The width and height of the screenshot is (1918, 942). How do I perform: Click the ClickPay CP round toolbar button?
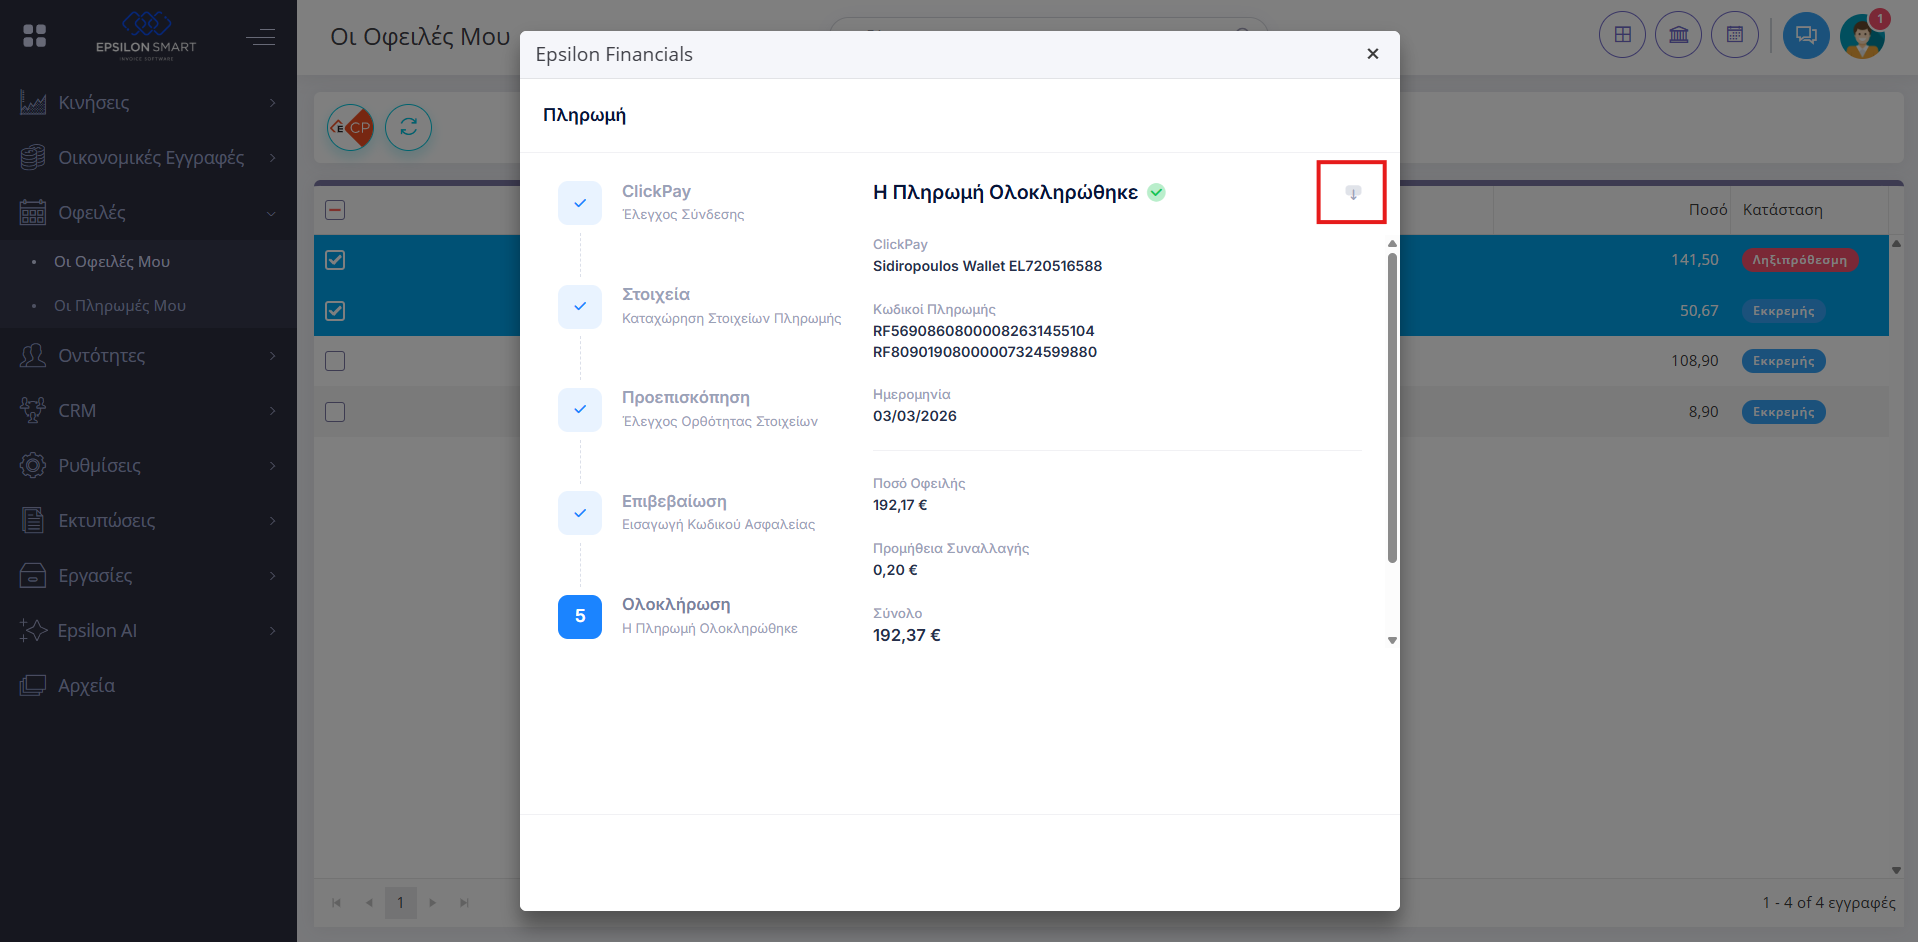pos(351,128)
